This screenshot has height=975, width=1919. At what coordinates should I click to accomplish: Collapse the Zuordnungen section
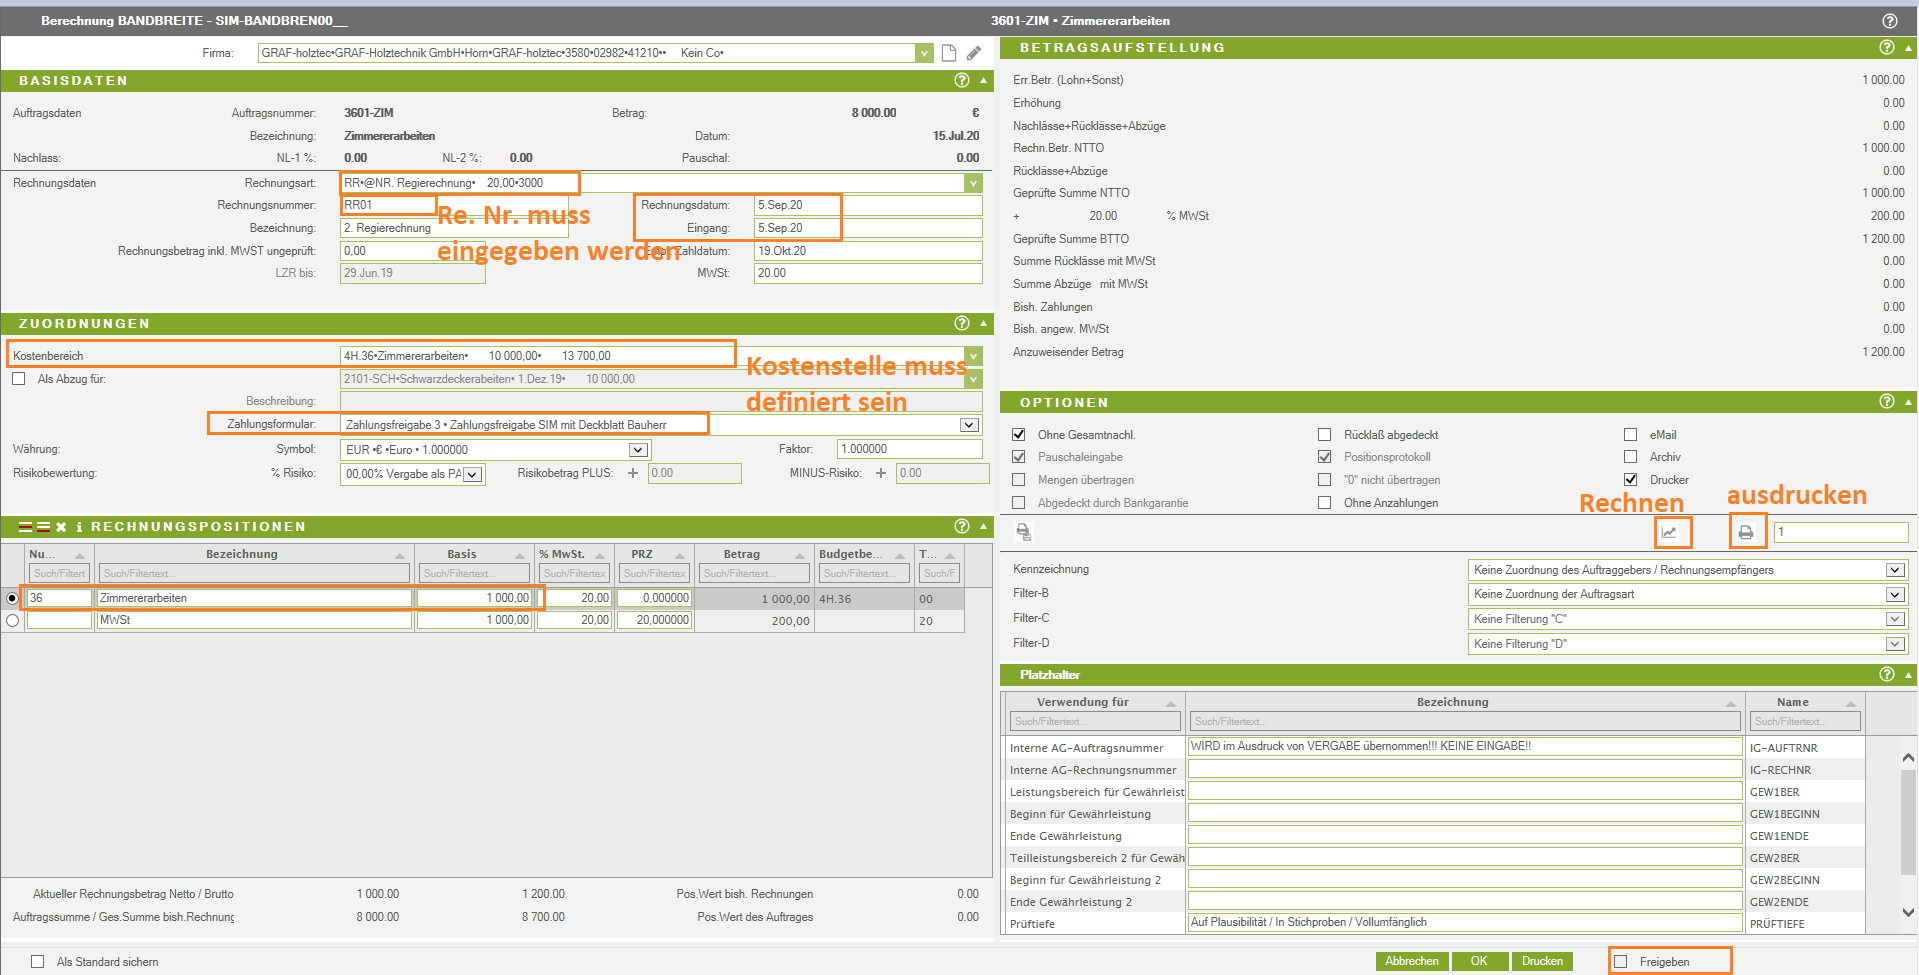click(x=983, y=323)
